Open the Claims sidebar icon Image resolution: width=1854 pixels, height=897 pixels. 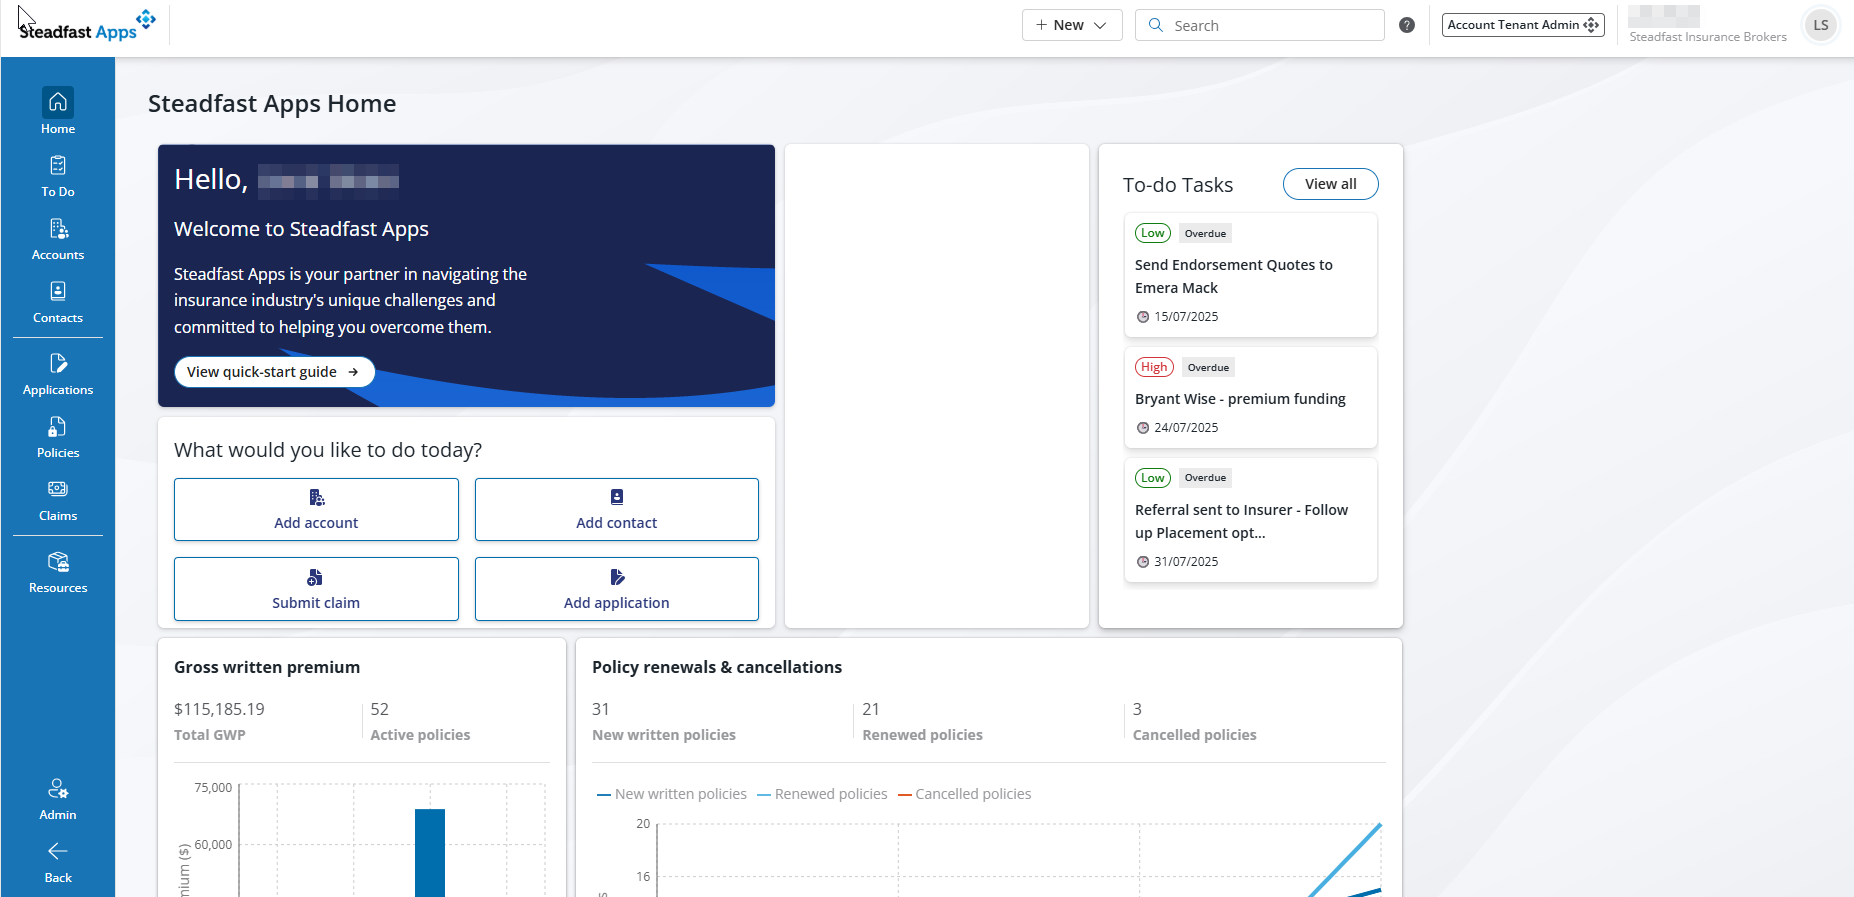pos(58,489)
